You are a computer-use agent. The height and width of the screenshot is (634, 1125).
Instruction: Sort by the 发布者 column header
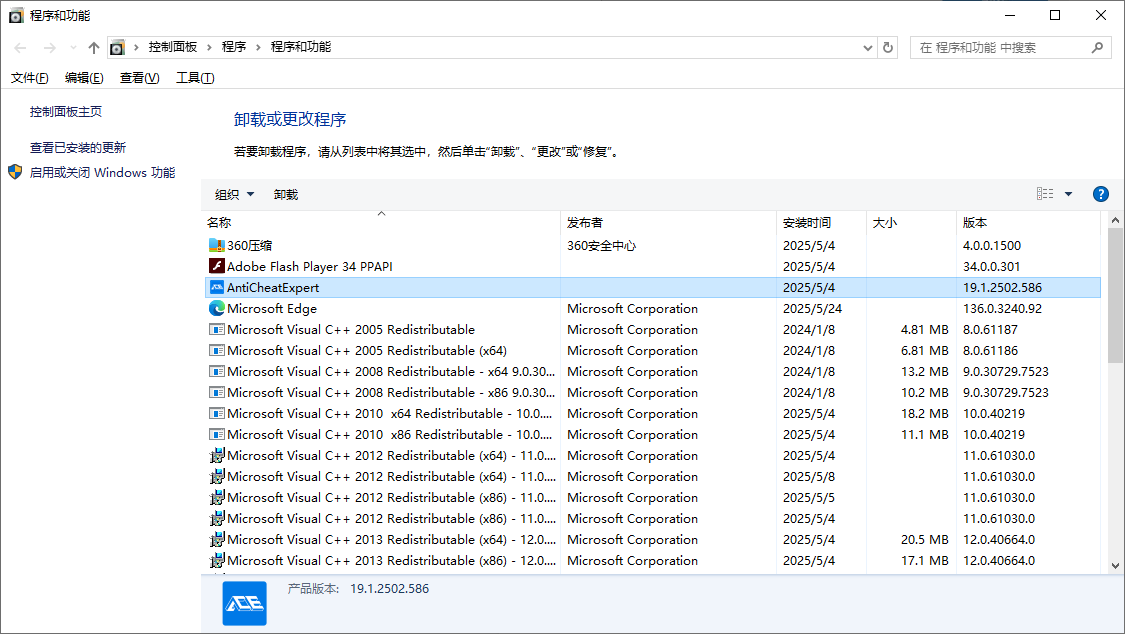coord(668,222)
